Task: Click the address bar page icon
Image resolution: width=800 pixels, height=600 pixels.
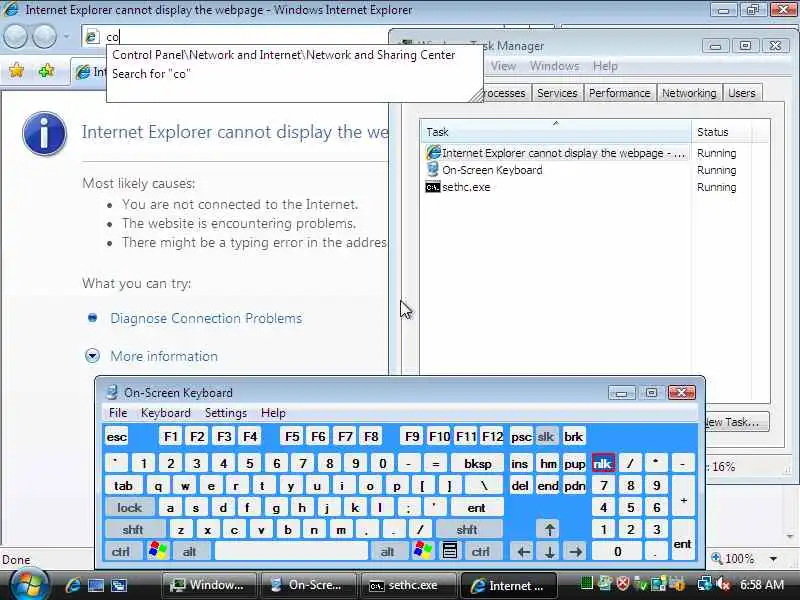Action: pos(92,36)
